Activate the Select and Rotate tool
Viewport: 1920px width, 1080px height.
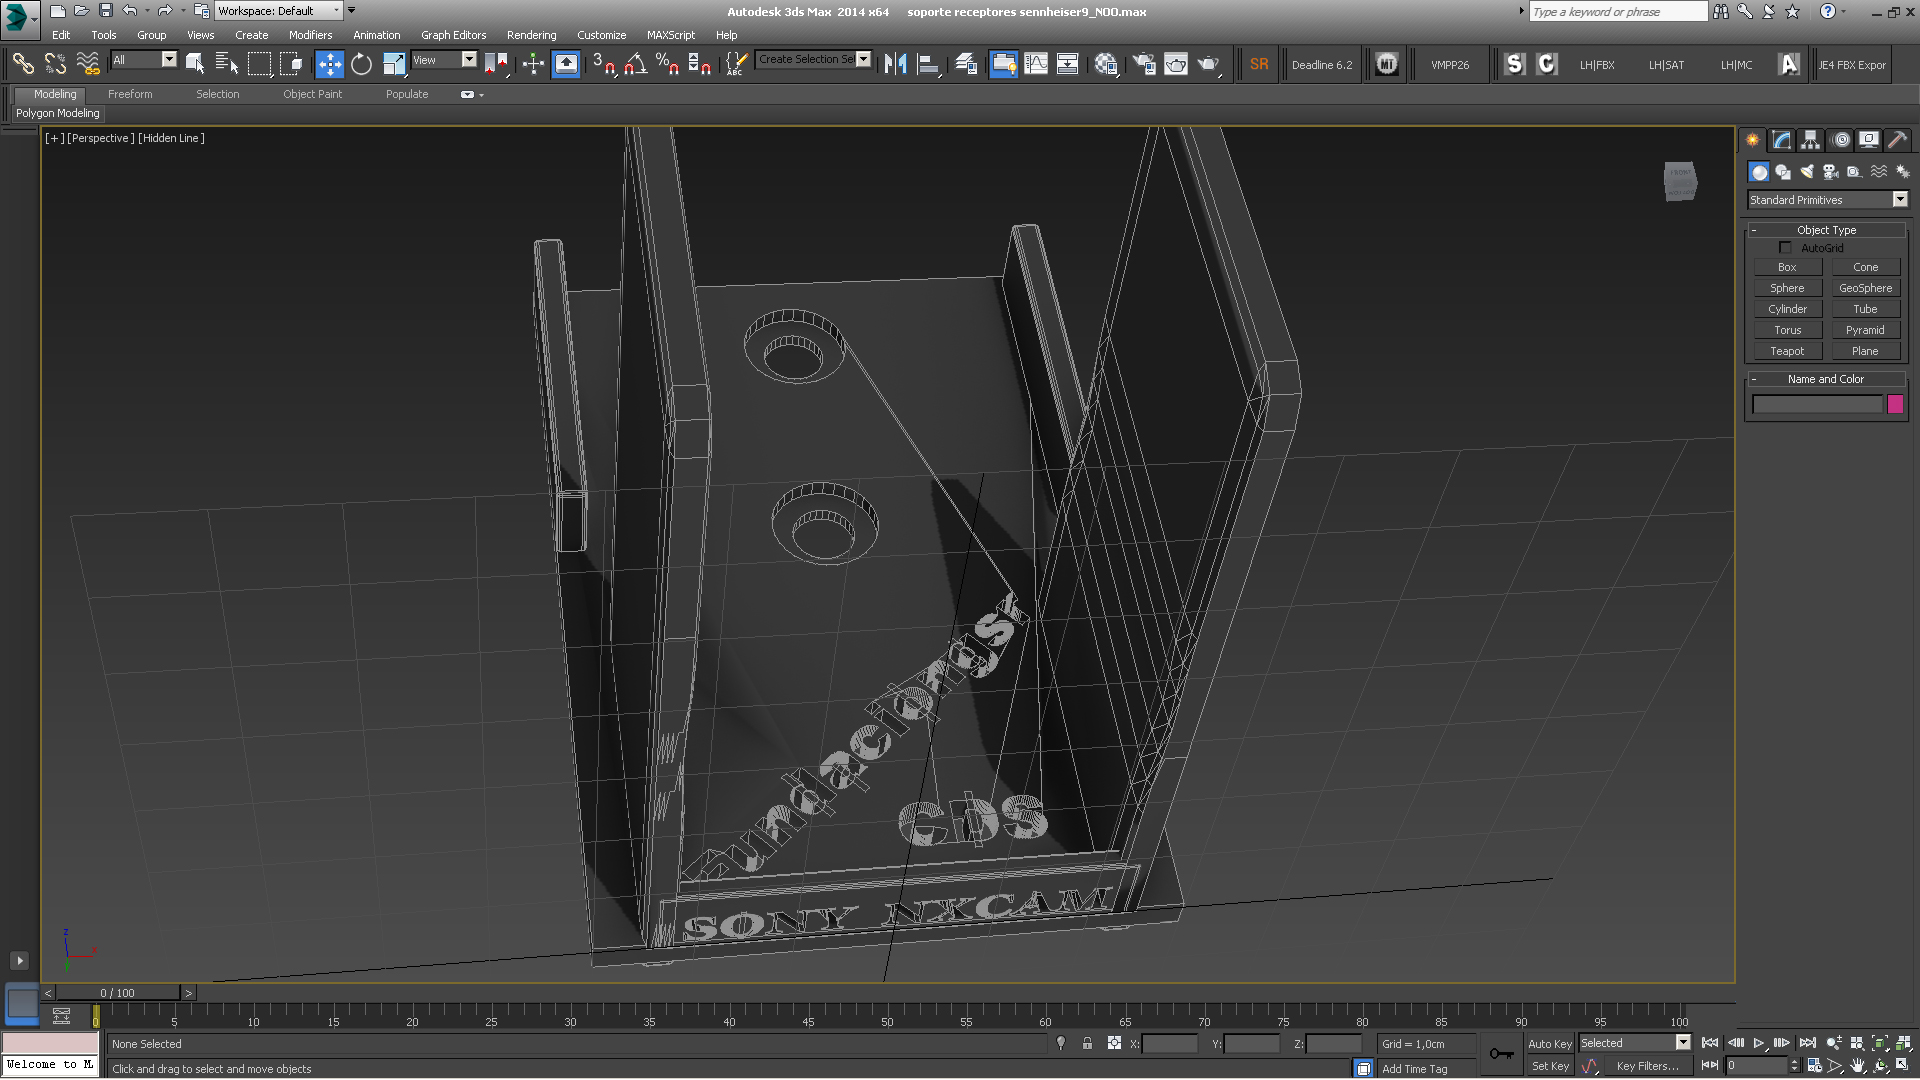(361, 64)
